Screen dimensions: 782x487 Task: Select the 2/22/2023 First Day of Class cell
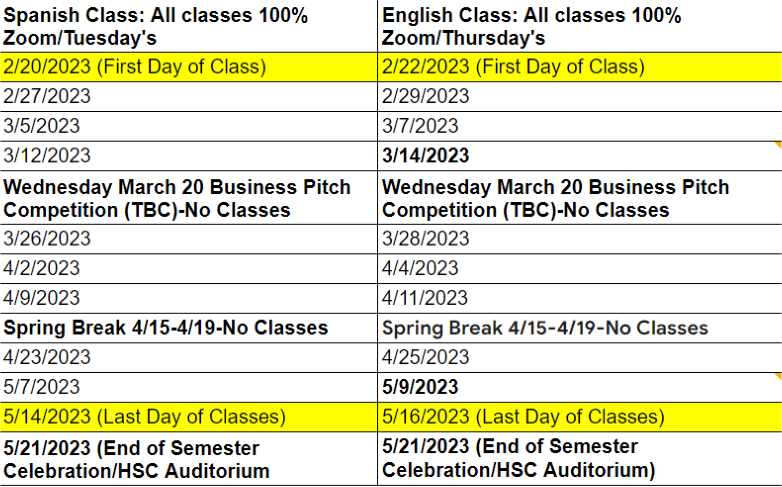[580, 67]
